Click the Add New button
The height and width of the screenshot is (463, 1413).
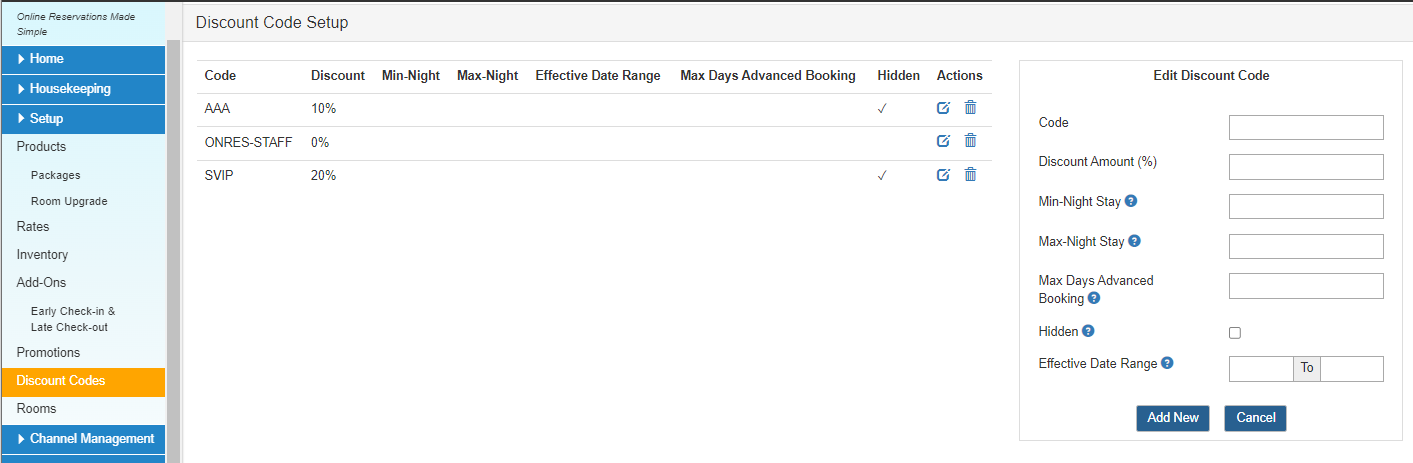pos(1173,418)
